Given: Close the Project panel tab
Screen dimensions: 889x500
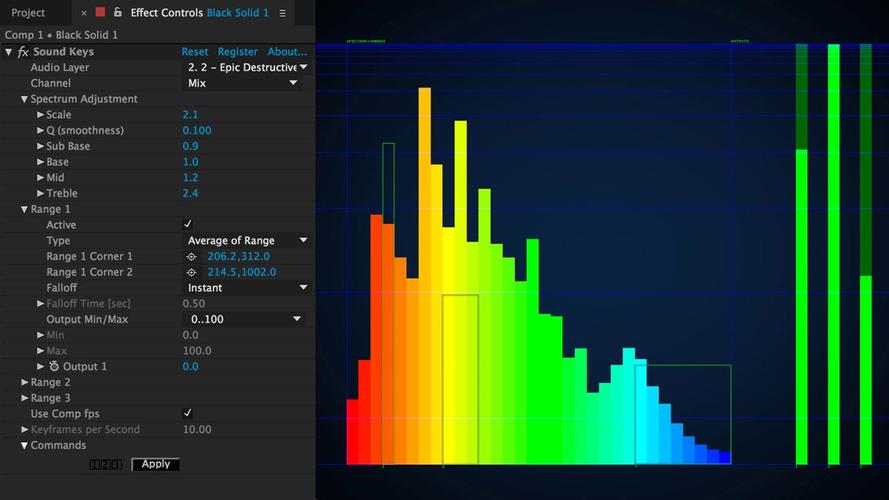Looking at the screenshot, I should [84, 13].
